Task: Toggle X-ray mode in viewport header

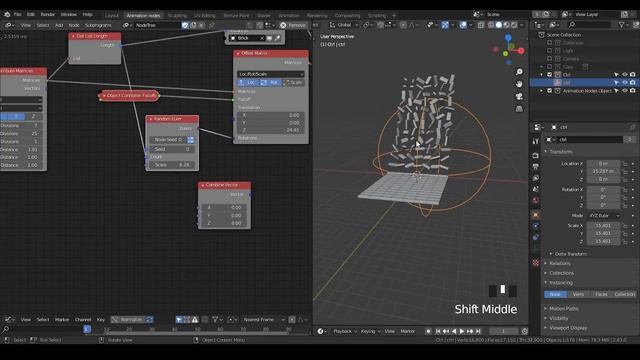Action: [481, 25]
